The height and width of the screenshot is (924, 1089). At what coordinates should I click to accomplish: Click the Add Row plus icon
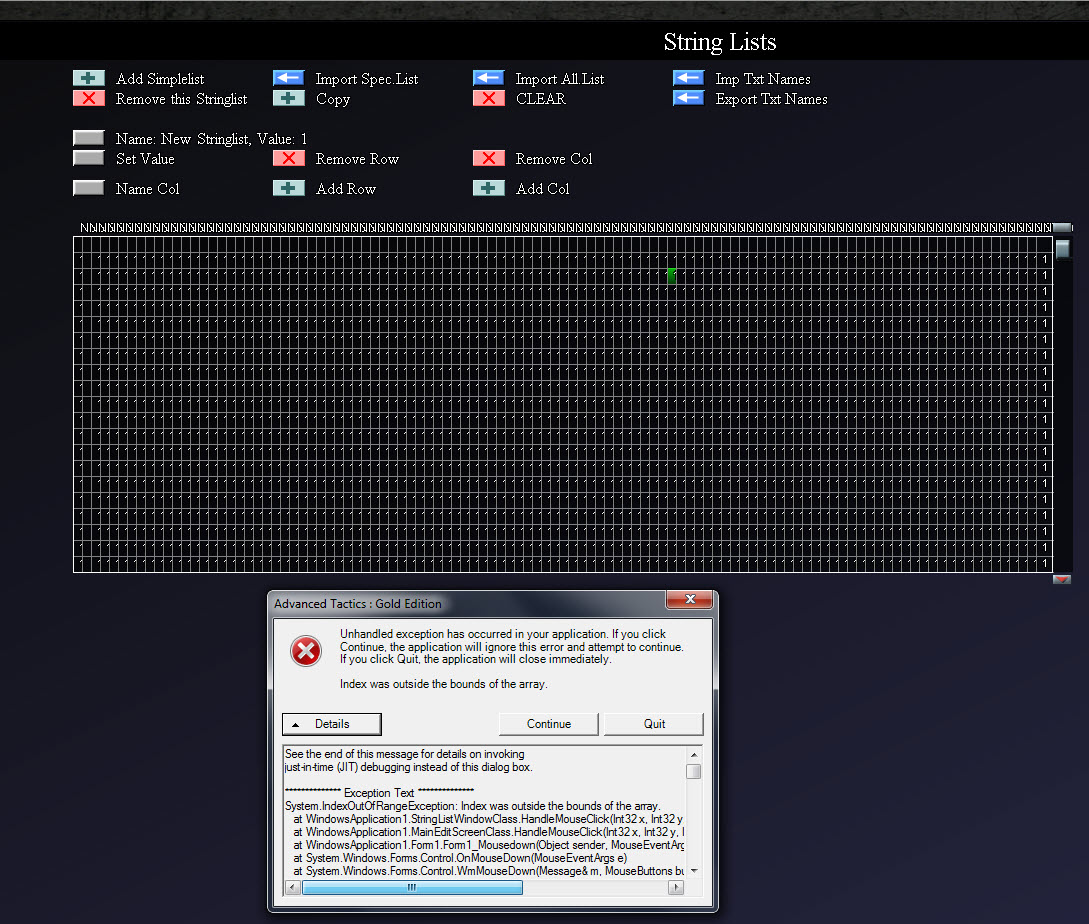(289, 188)
